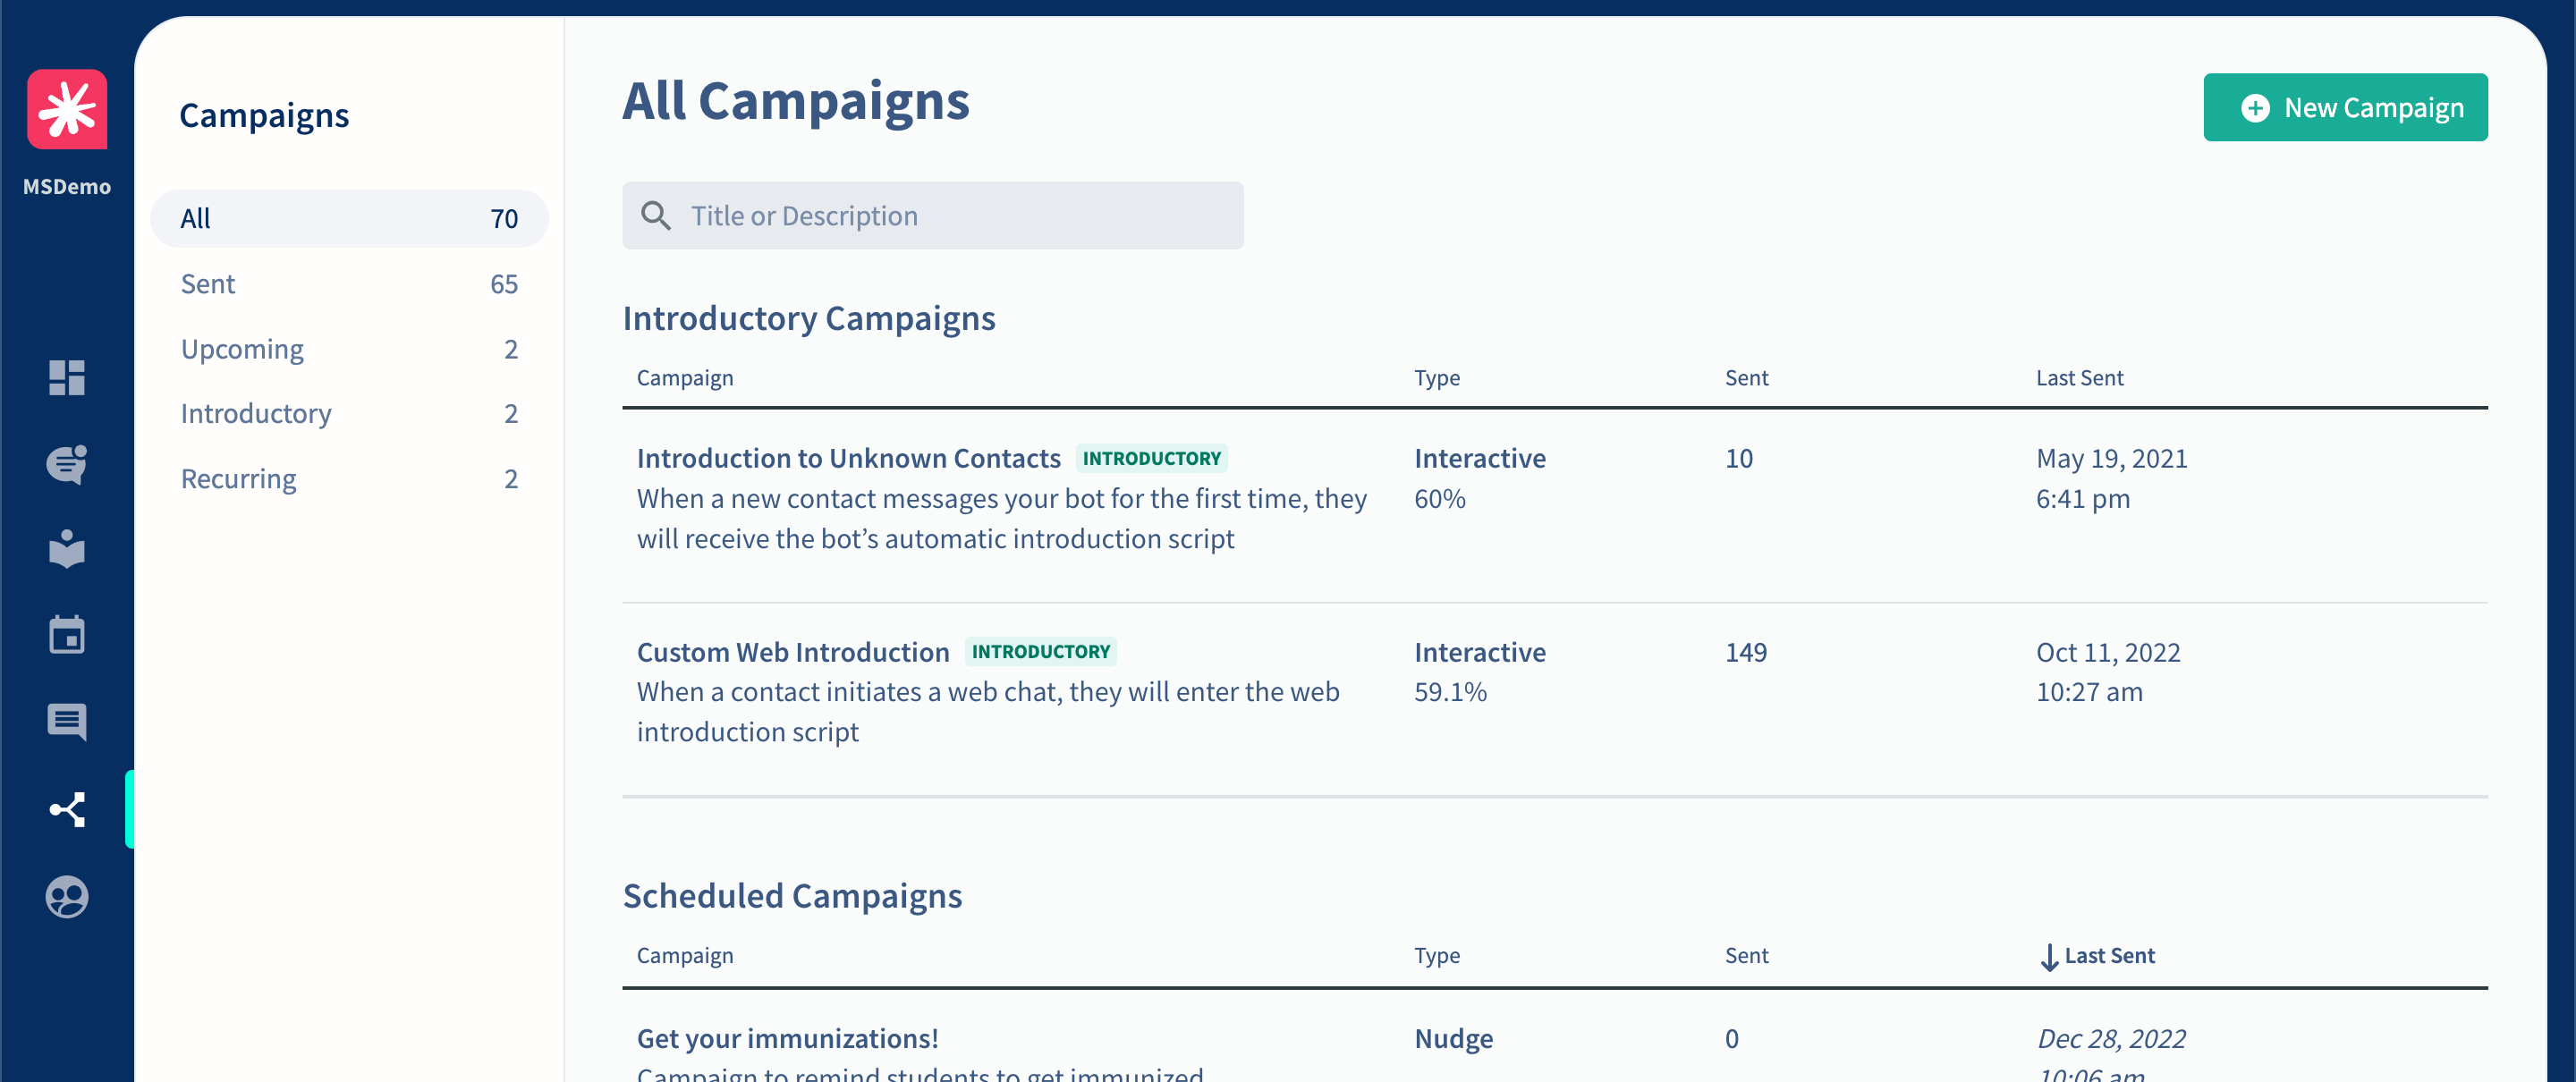
Task: Open the dashboard grid icon in sidebar
Action: point(67,377)
